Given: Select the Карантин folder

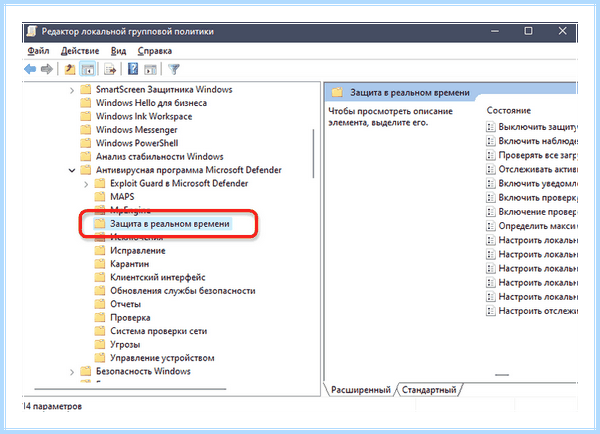Looking at the screenshot, I should coord(129,264).
